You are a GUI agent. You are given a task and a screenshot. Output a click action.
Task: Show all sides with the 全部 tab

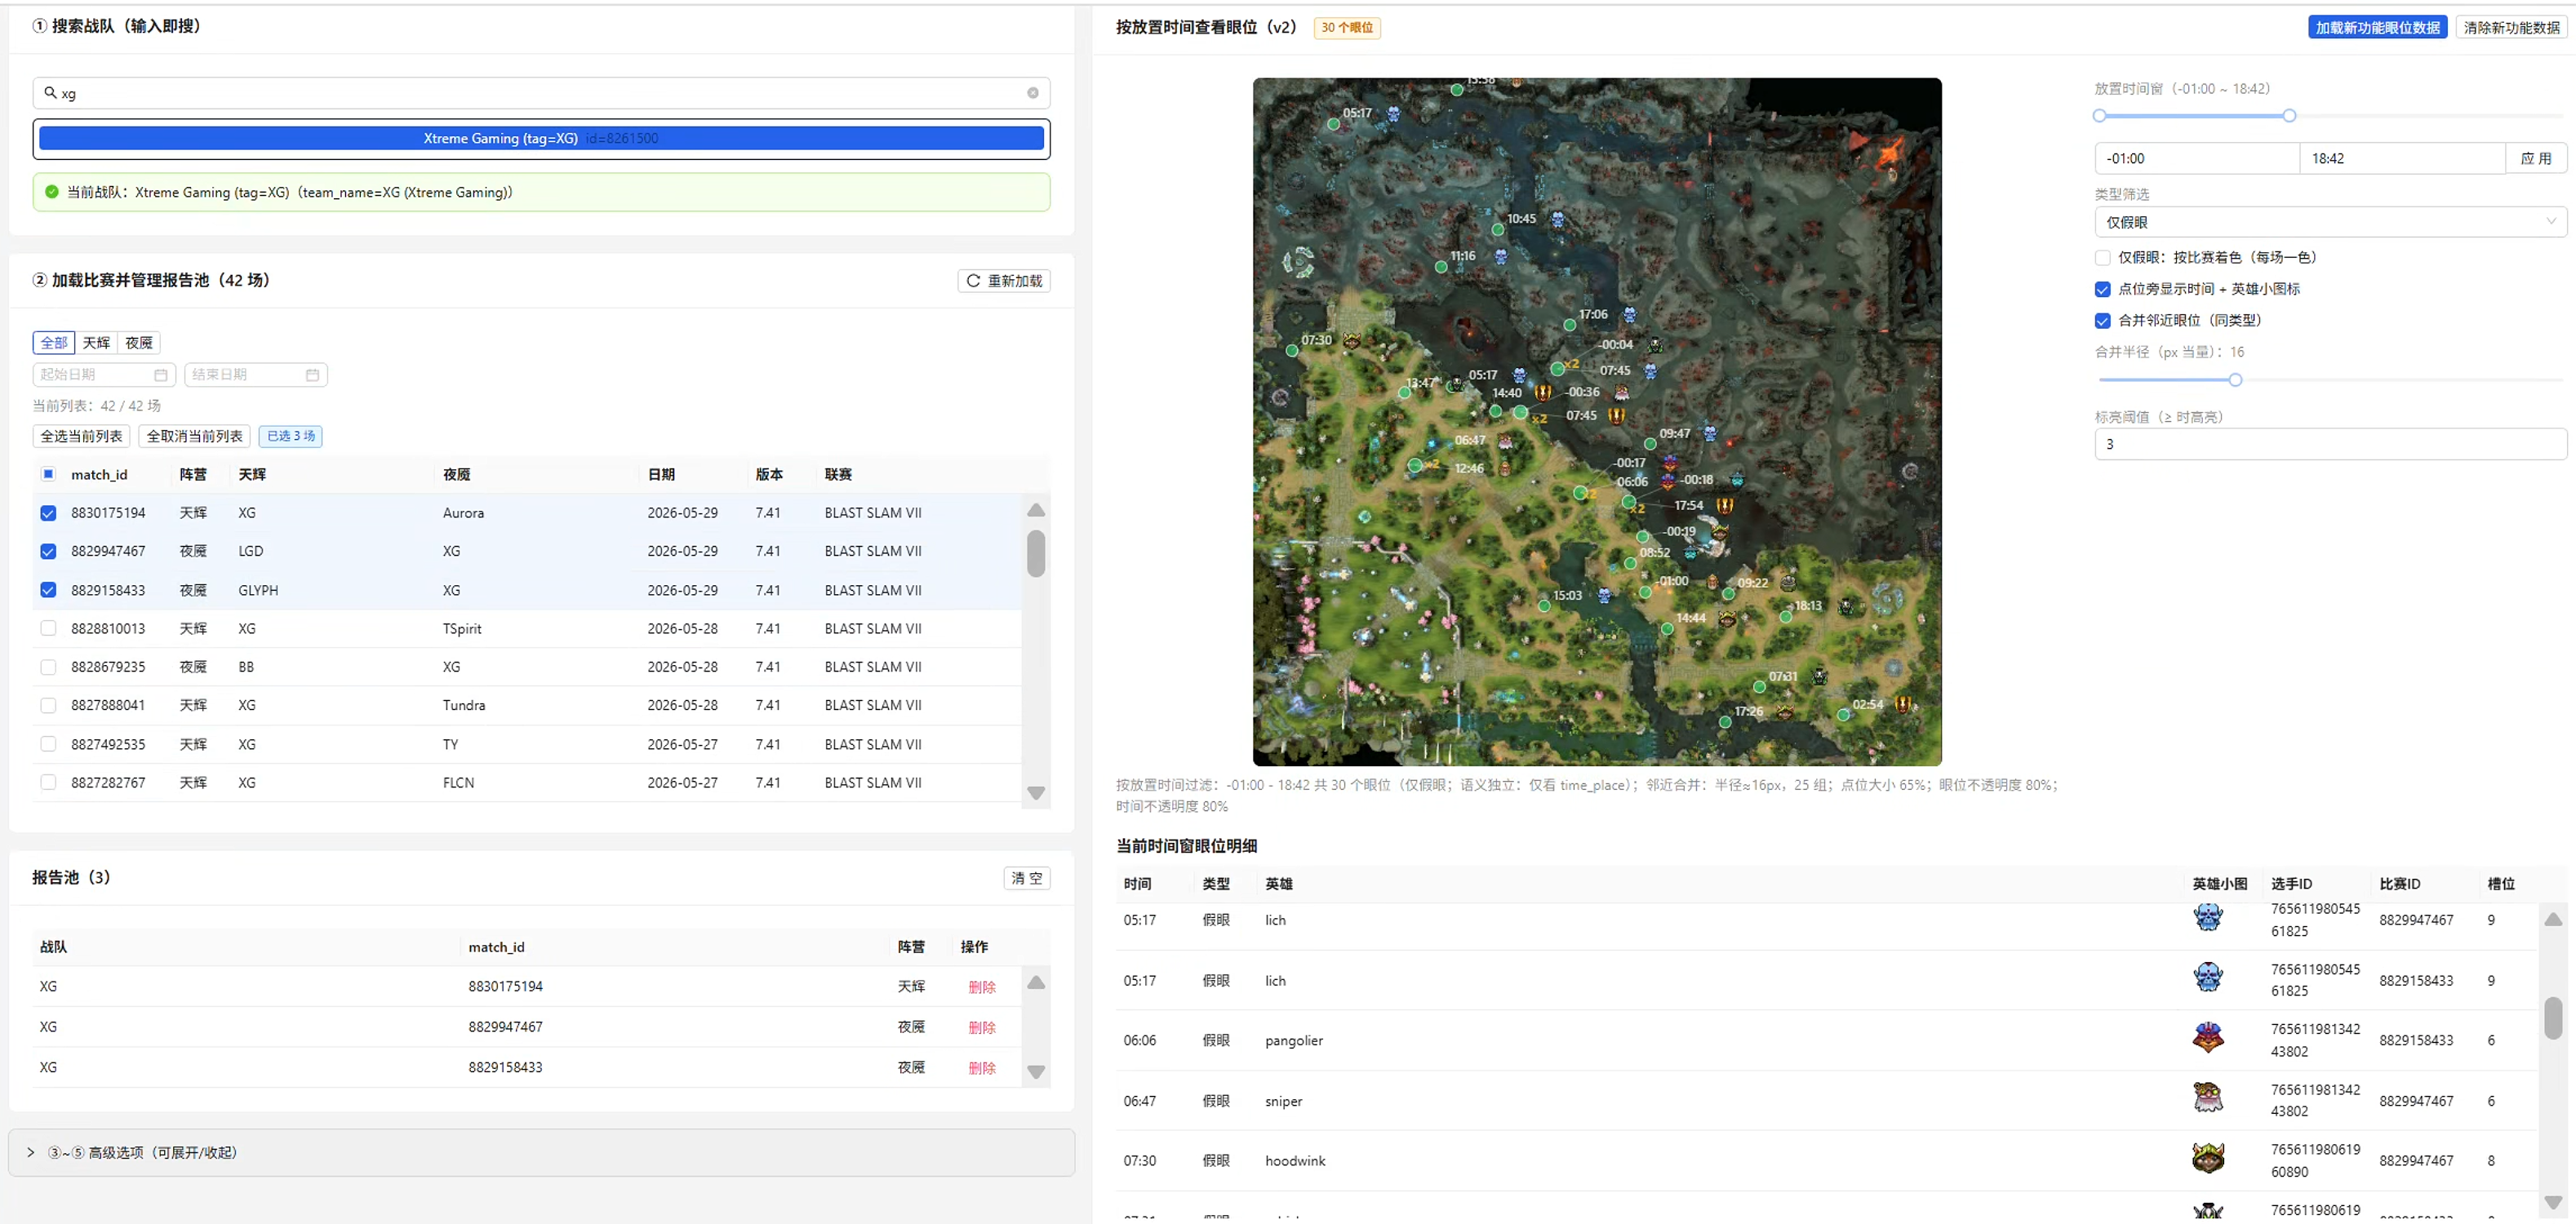pos(54,343)
